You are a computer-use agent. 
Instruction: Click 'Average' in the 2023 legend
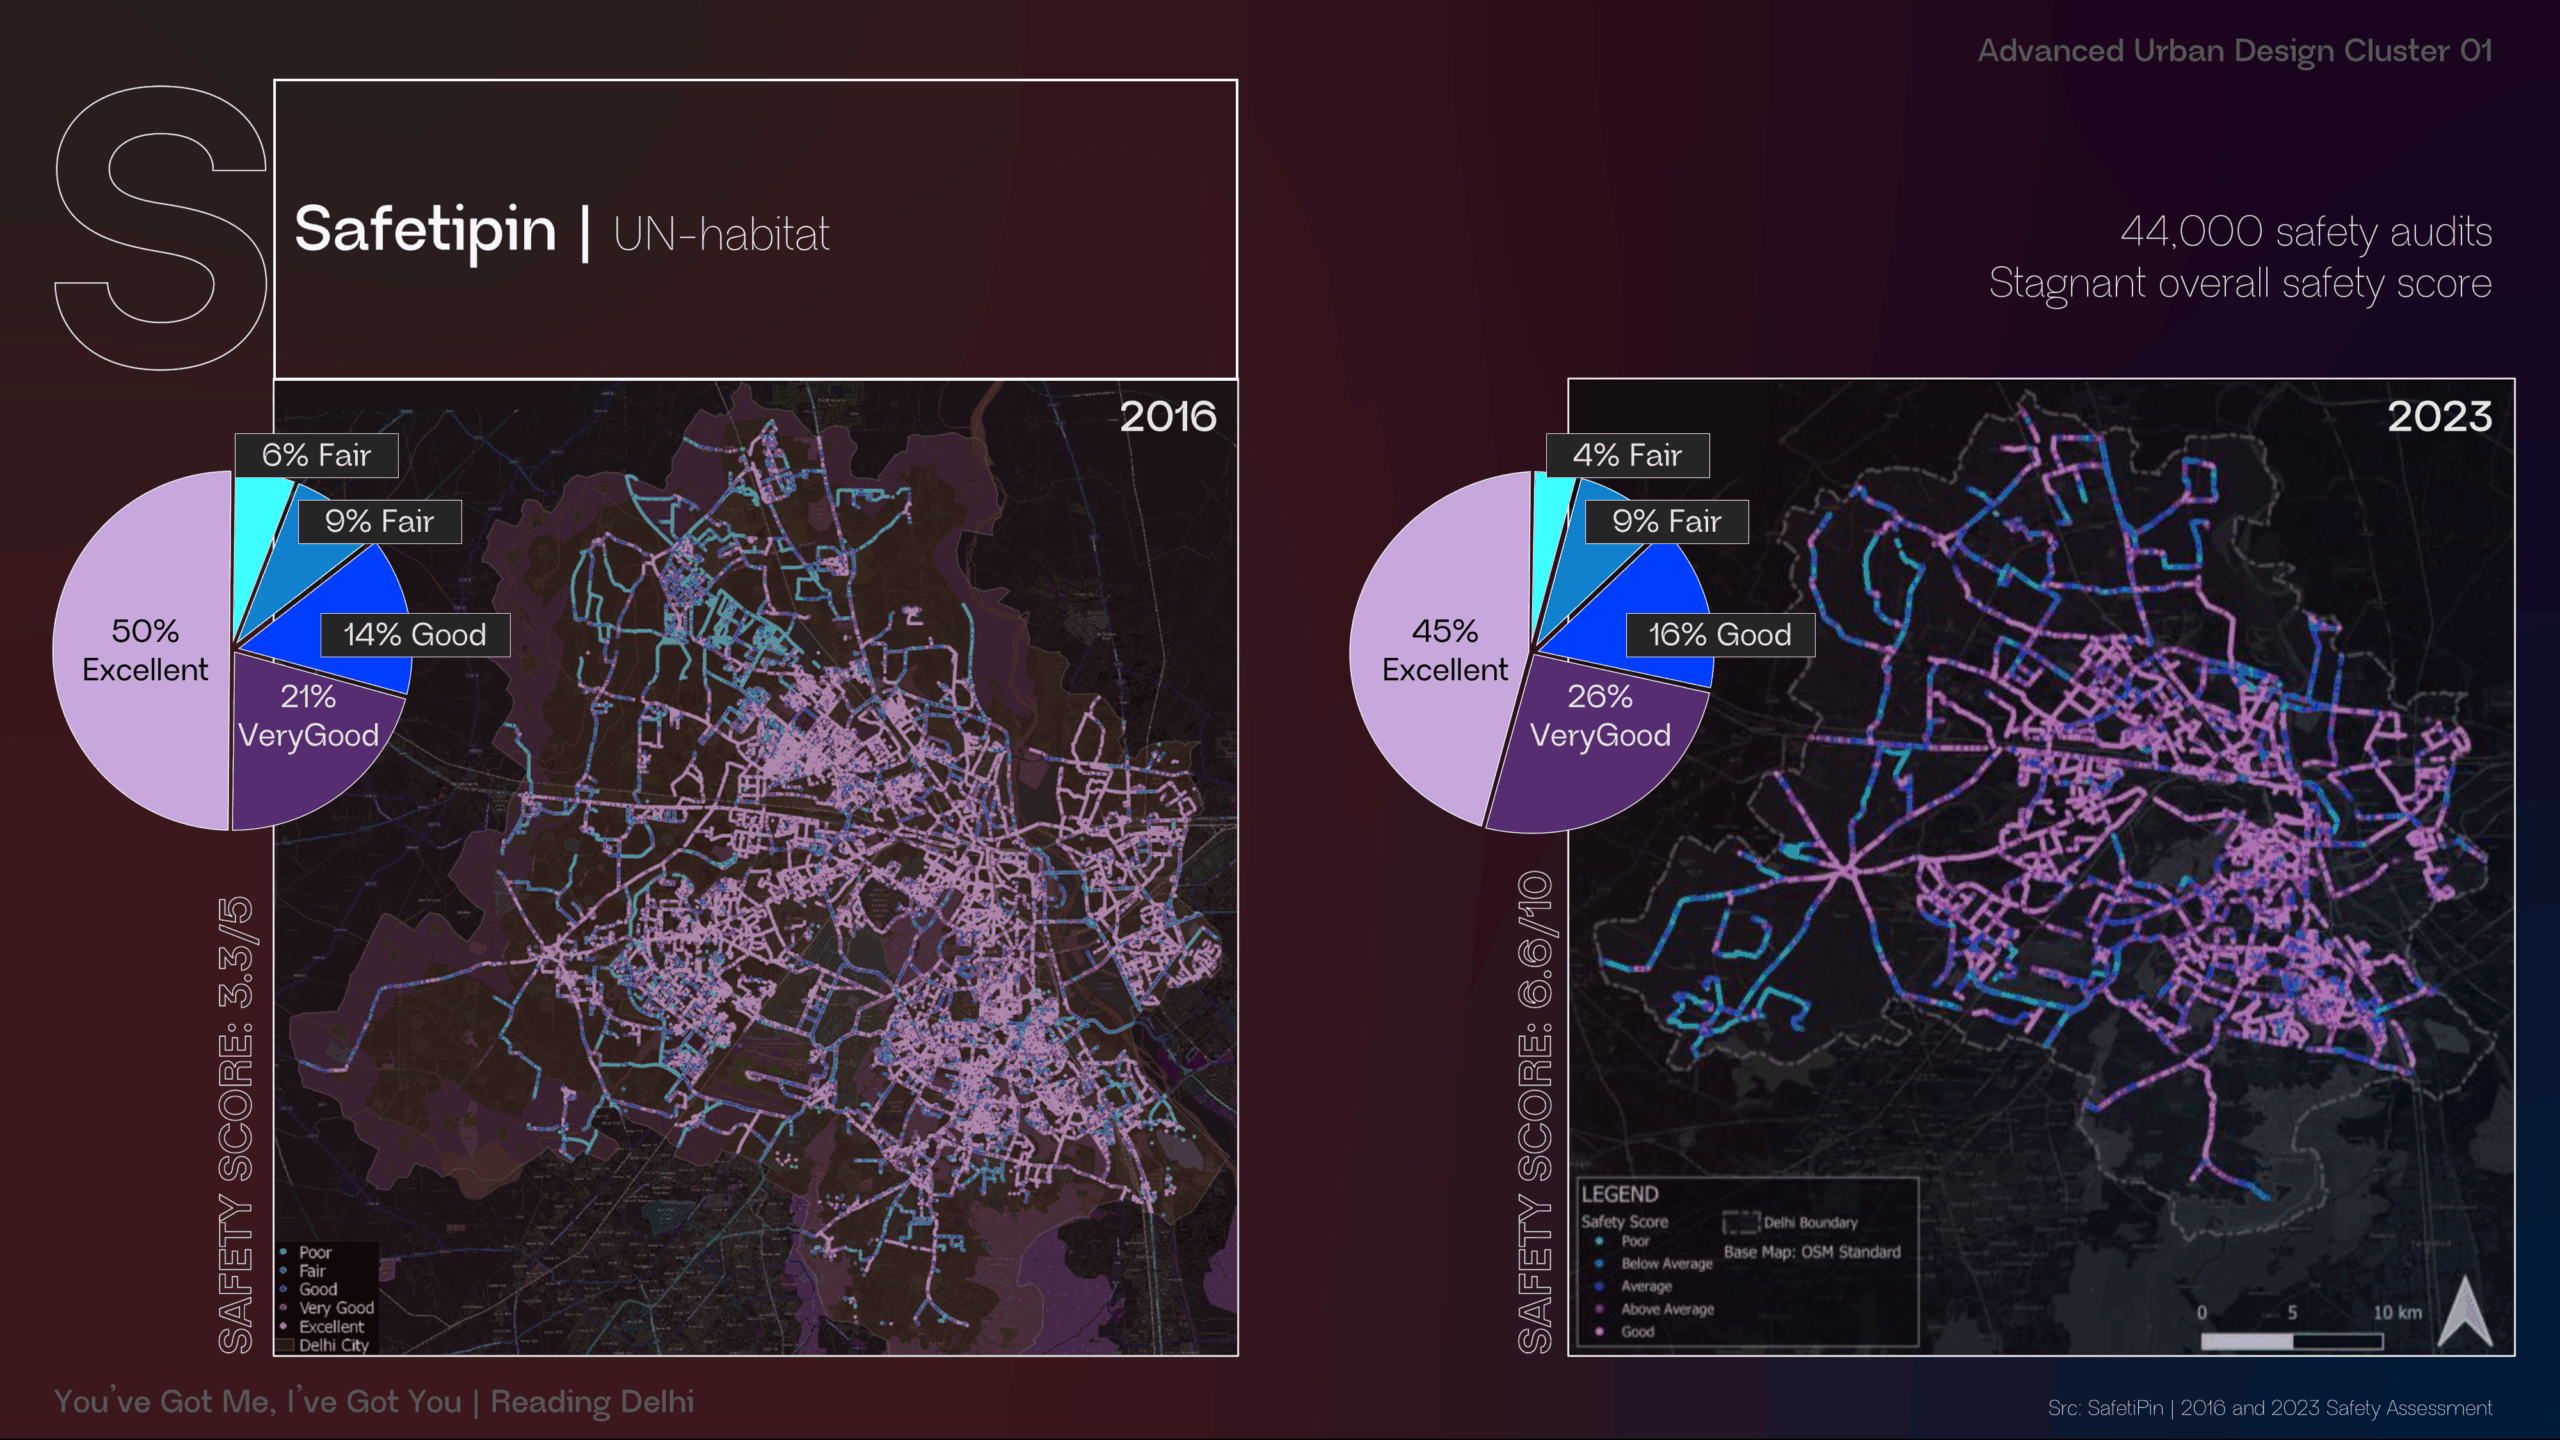click(1646, 1287)
